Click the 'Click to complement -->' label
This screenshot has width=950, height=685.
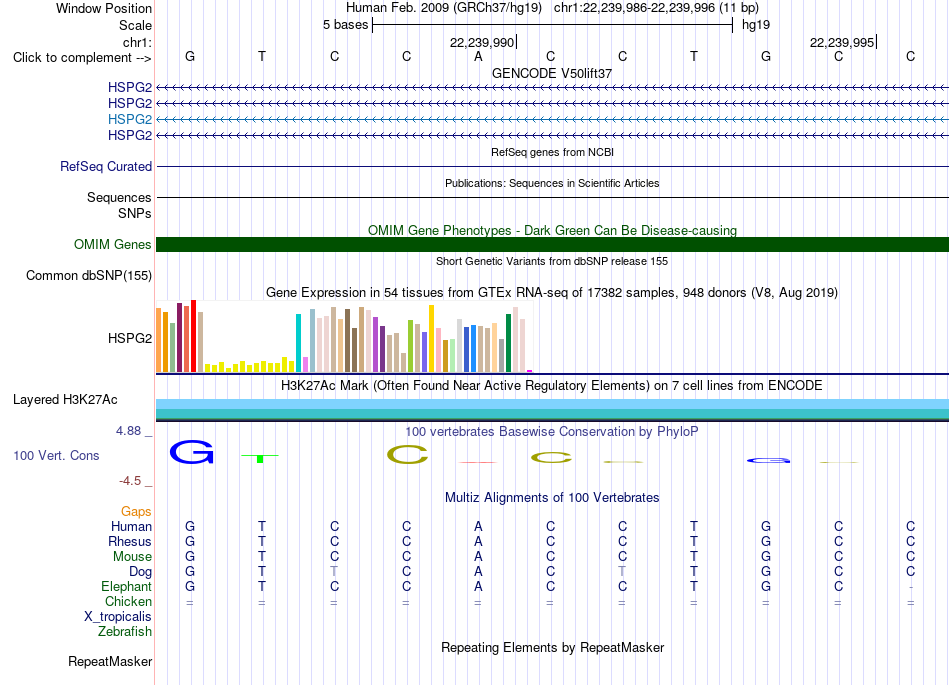[x=82, y=58]
